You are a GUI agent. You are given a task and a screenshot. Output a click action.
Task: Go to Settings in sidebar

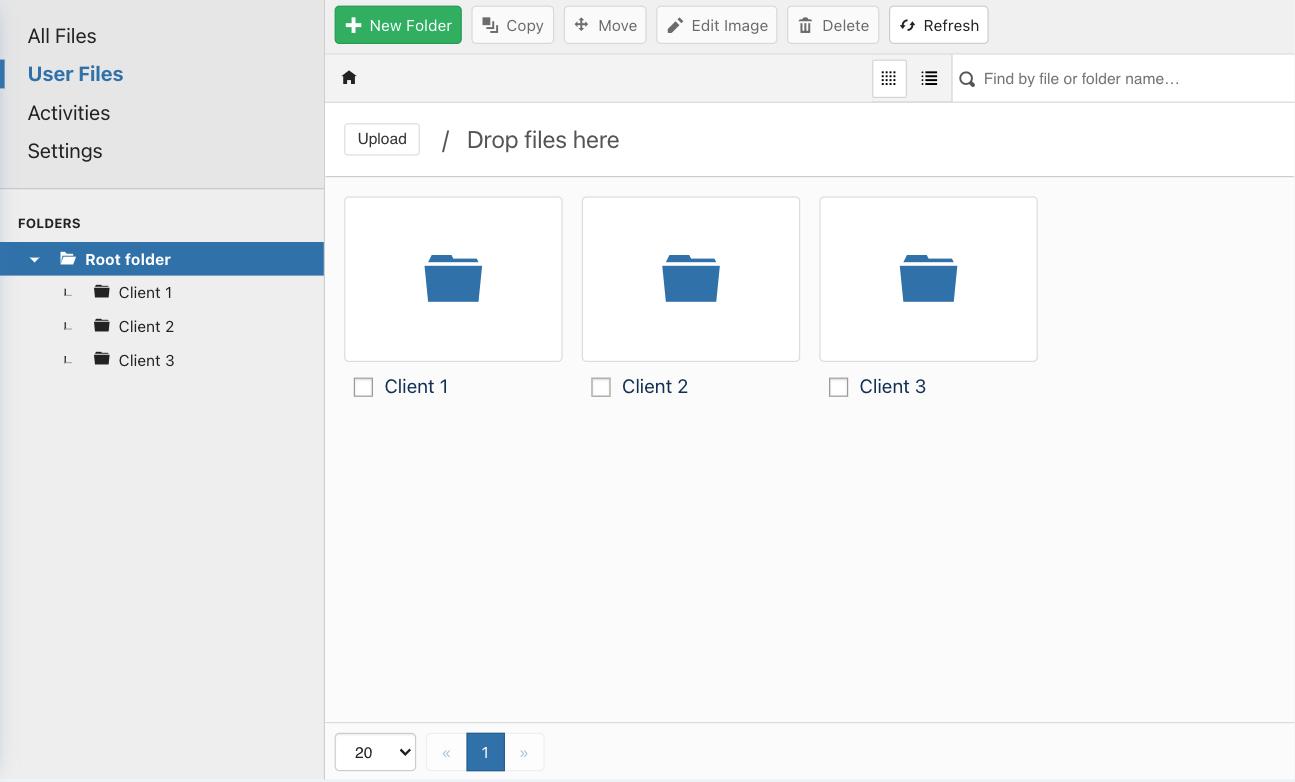pyautogui.click(x=65, y=151)
